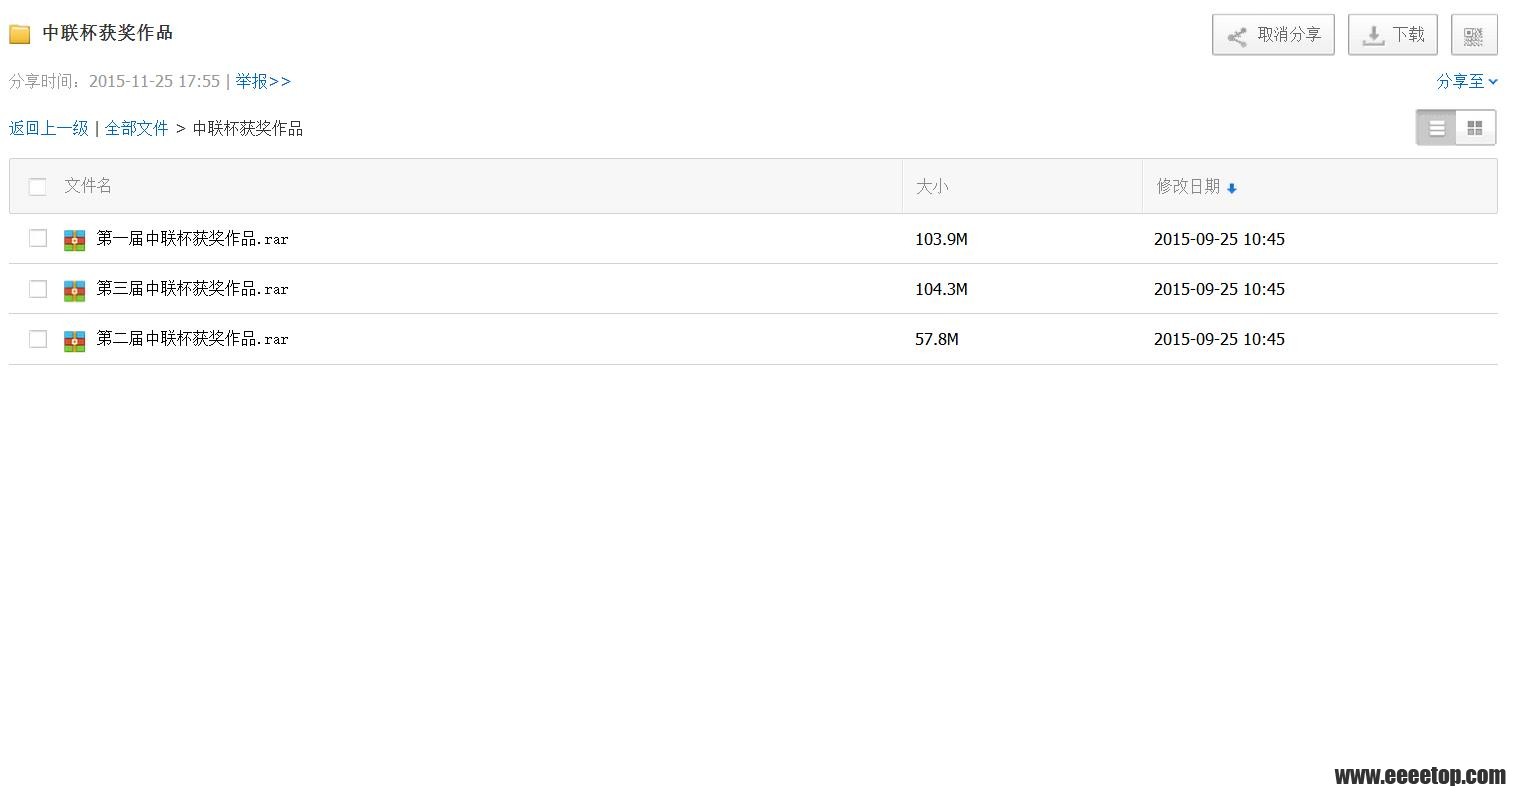Click the QR code icon button
Image resolution: width=1515 pixels, height=795 pixels.
tap(1473, 35)
